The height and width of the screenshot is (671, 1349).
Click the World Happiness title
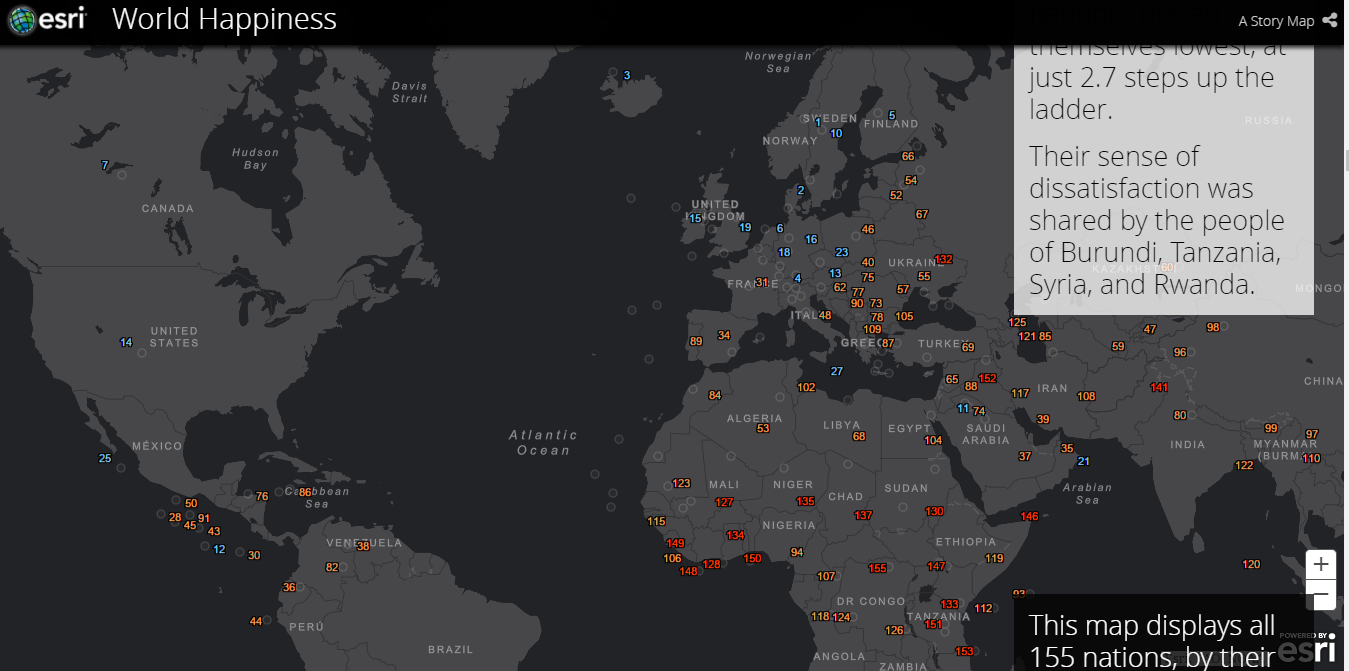(224, 19)
